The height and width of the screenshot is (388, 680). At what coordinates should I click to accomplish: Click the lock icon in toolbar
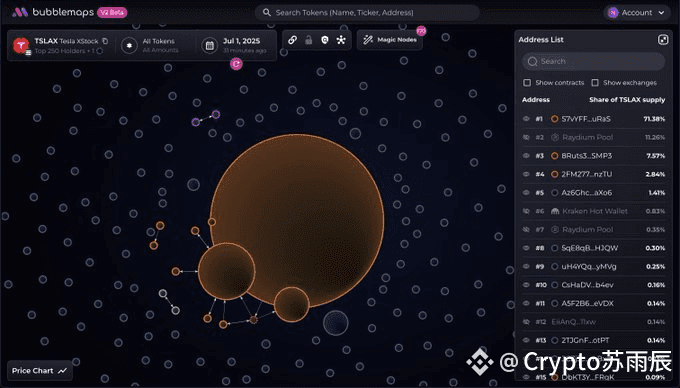click(x=308, y=40)
